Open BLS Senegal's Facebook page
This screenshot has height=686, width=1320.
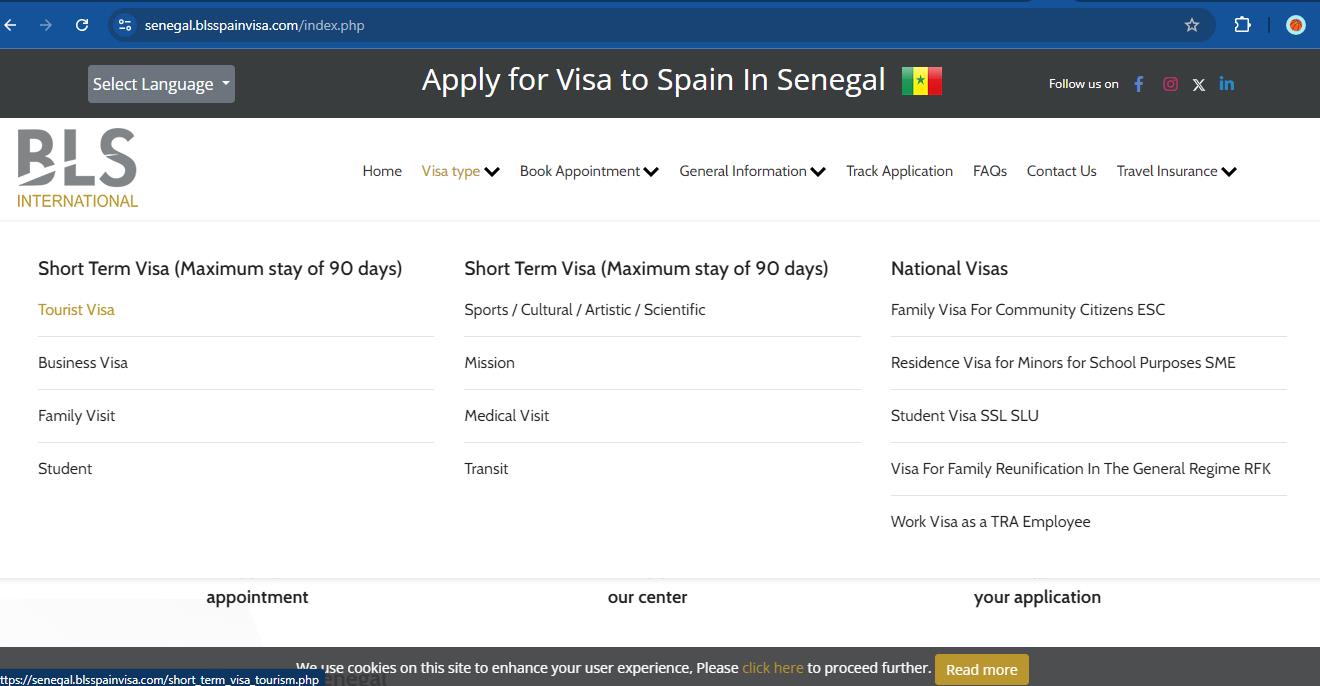click(1138, 84)
